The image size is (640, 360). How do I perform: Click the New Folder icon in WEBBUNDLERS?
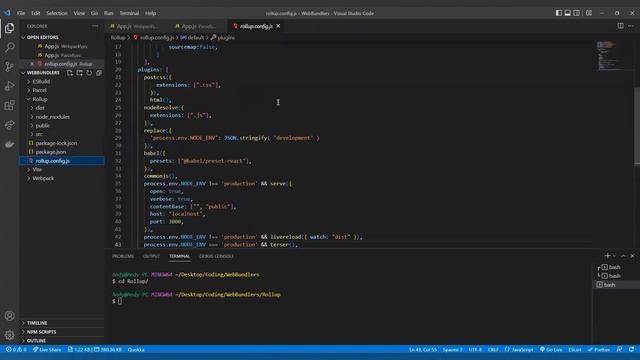coord(80,73)
